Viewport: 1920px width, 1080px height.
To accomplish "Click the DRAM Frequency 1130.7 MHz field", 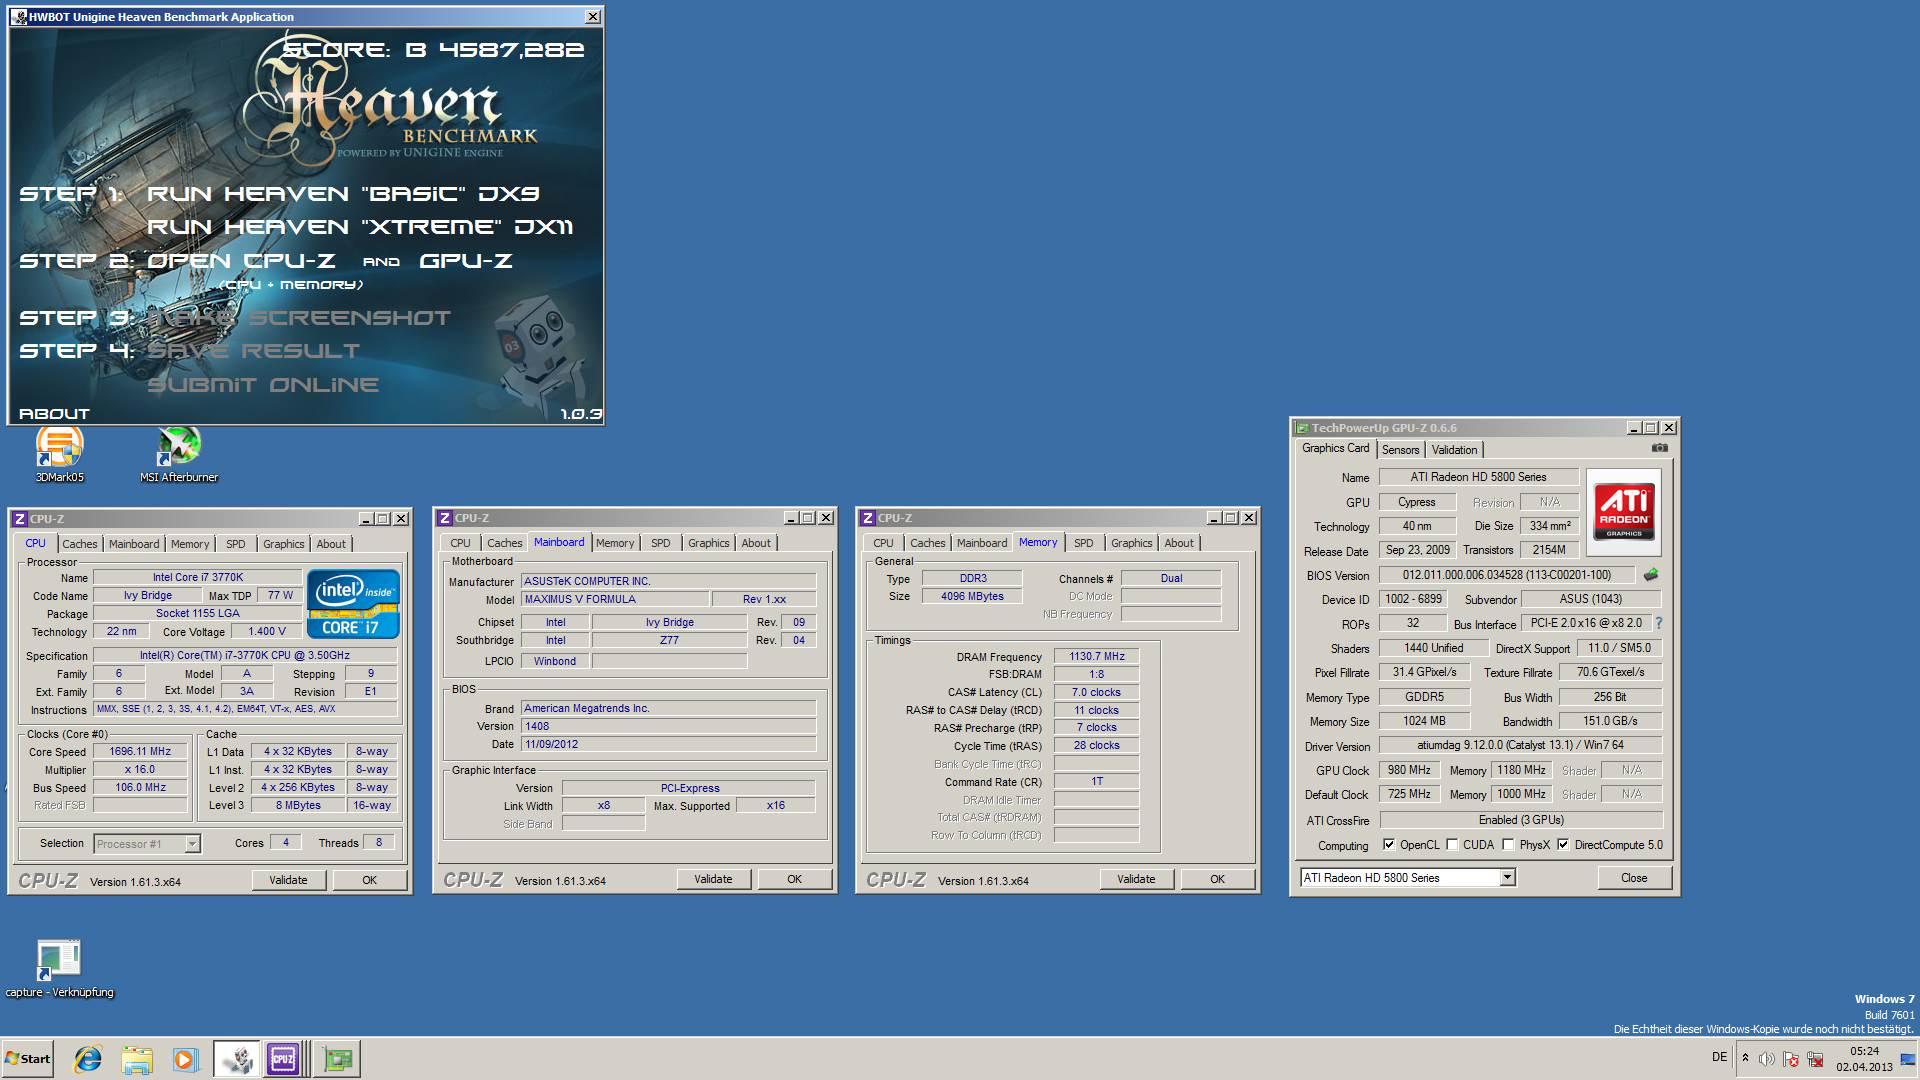I will [1096, 656].
